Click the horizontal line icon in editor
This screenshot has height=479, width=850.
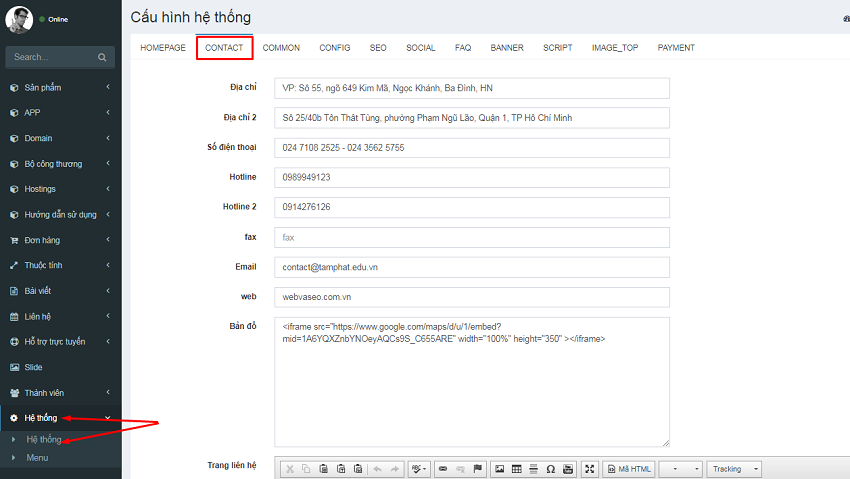coord(533,468)
